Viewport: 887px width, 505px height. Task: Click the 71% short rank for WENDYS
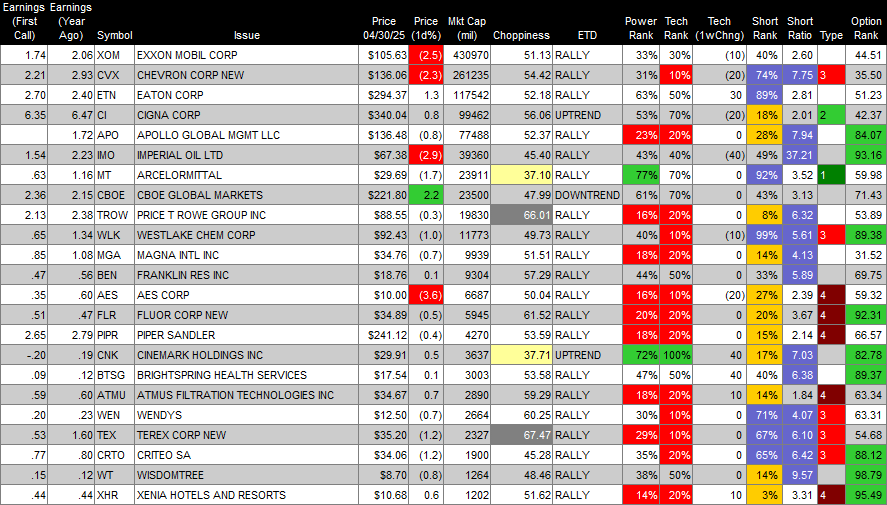click(x=765, y=415)
